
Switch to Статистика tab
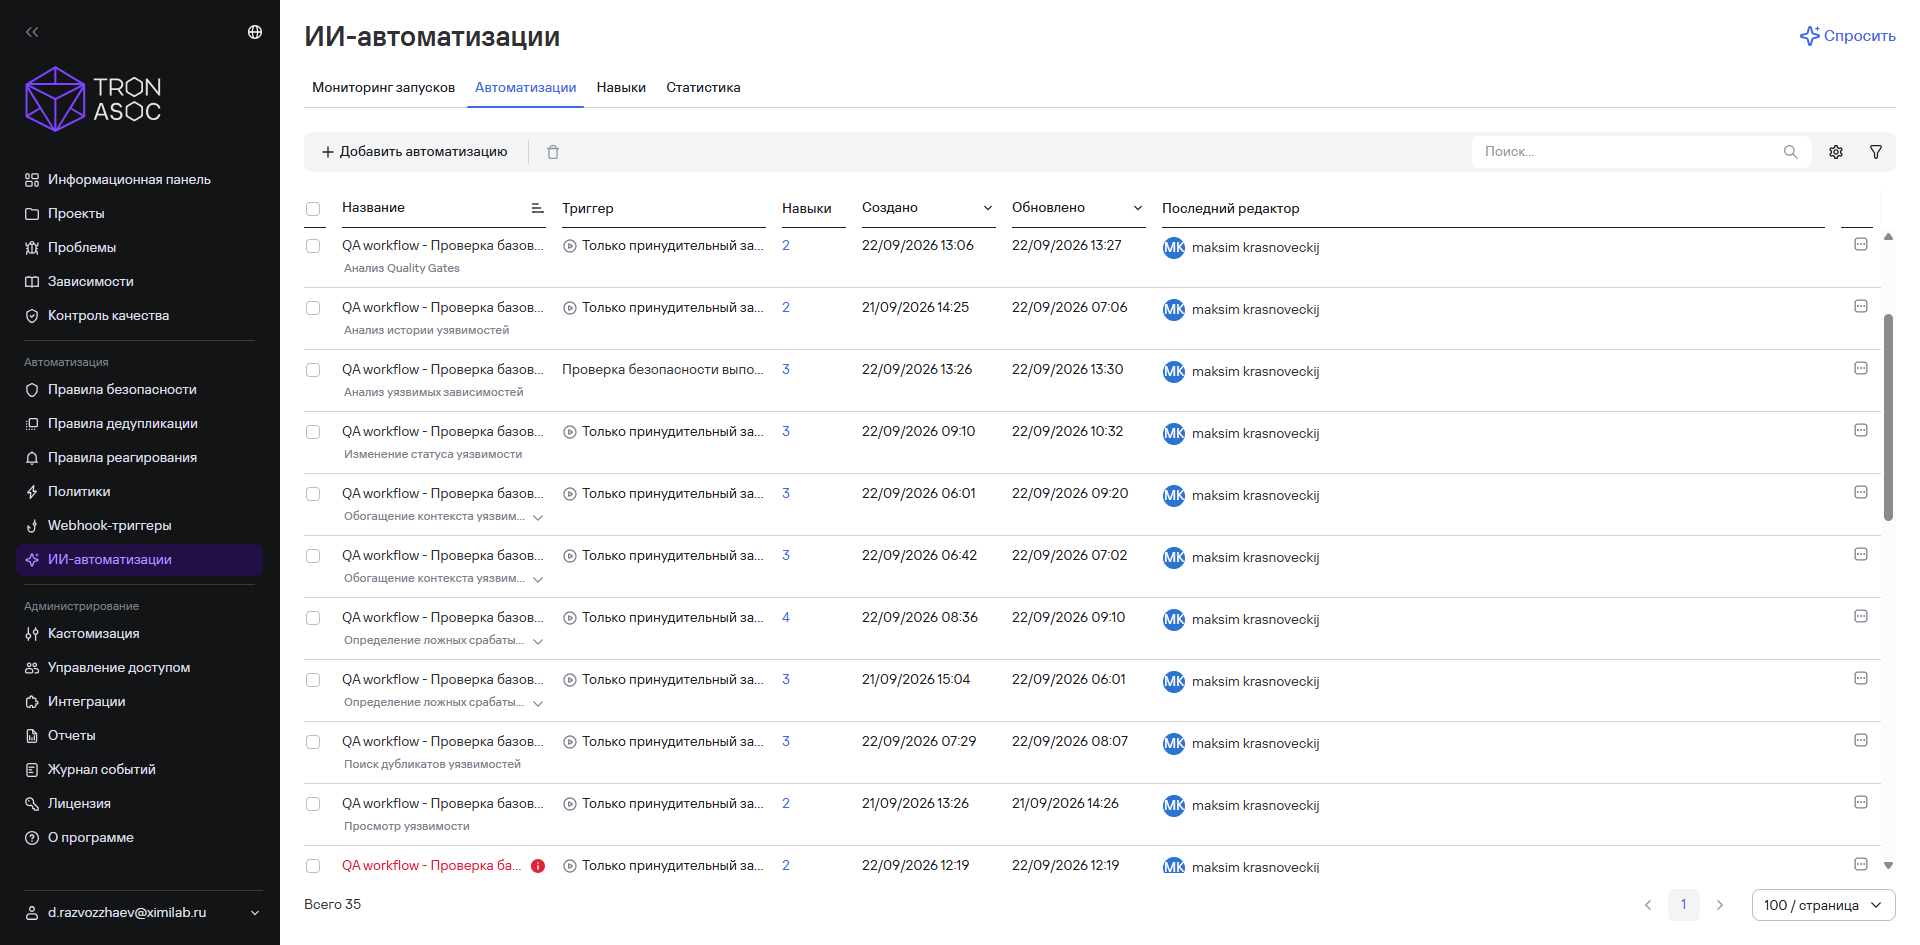tap(703, 88)
